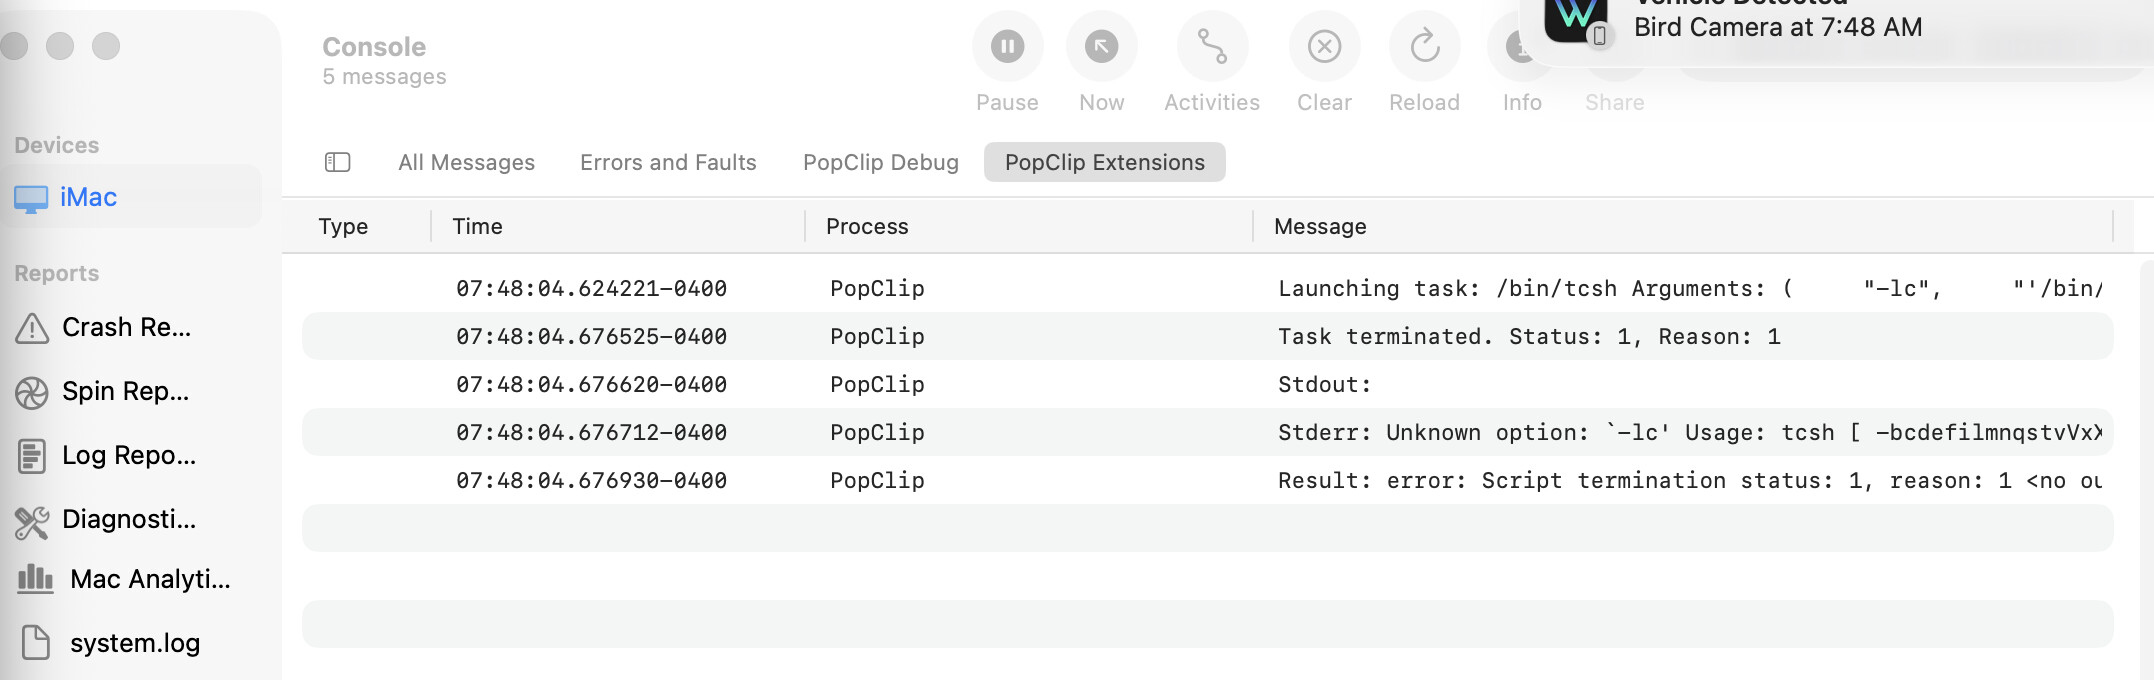The image size is (2154, 680).
Task: Sort by the Process column header
Action: coord(867,227)
